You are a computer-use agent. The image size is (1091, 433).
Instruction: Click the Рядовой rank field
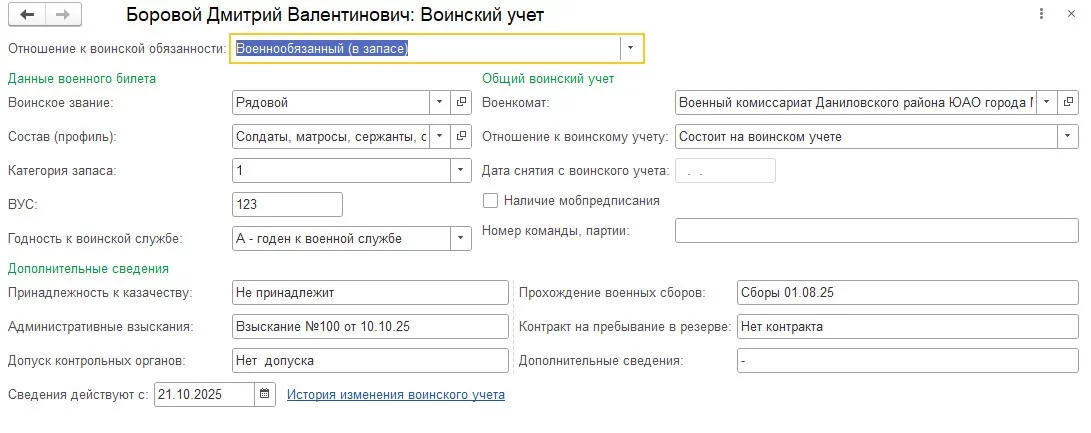pos(331,102)
